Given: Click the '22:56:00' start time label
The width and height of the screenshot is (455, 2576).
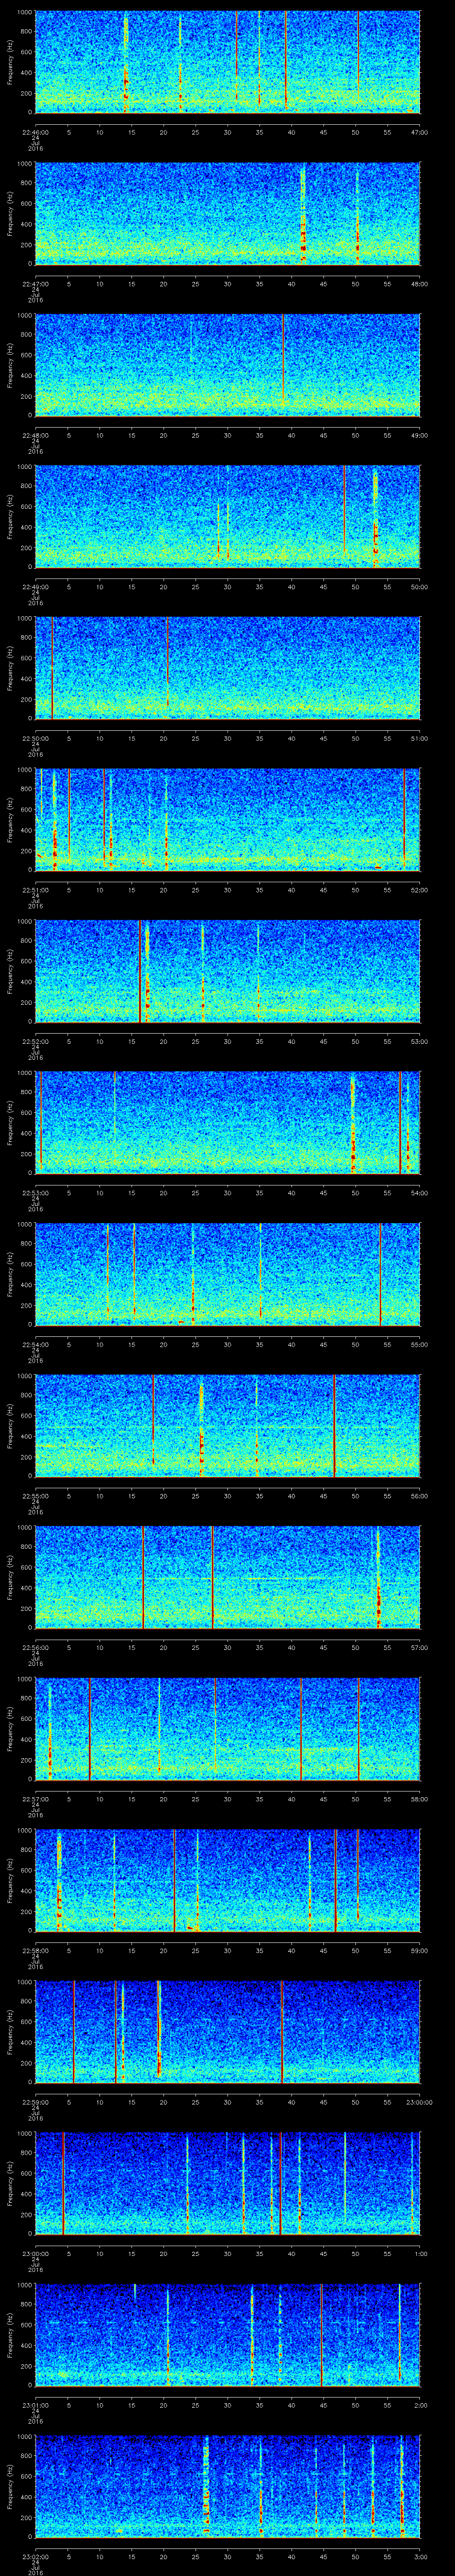Looking at the screenshot, I should (35, 1647).
